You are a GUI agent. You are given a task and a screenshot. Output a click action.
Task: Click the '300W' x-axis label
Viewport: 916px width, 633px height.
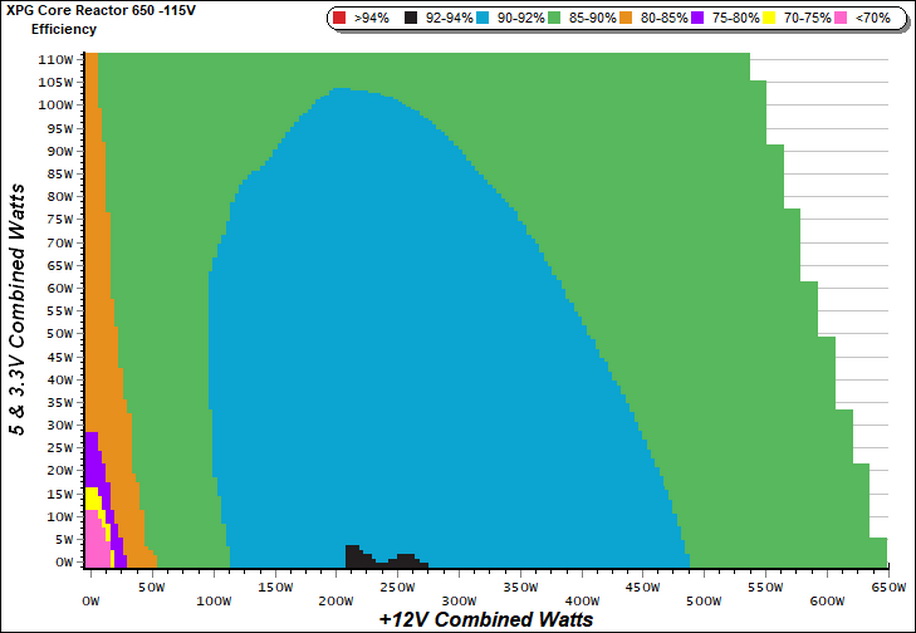click(x=459, y=601)
